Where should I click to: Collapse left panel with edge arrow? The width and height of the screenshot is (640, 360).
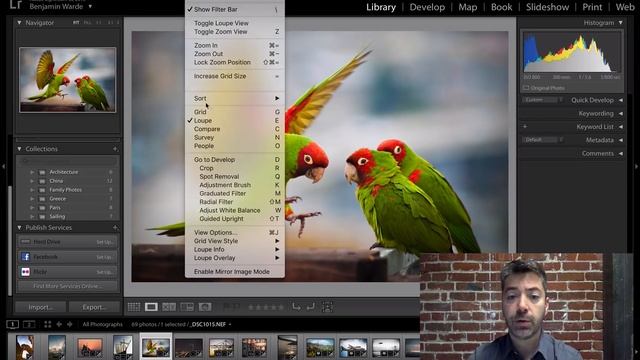coord(3,167)
